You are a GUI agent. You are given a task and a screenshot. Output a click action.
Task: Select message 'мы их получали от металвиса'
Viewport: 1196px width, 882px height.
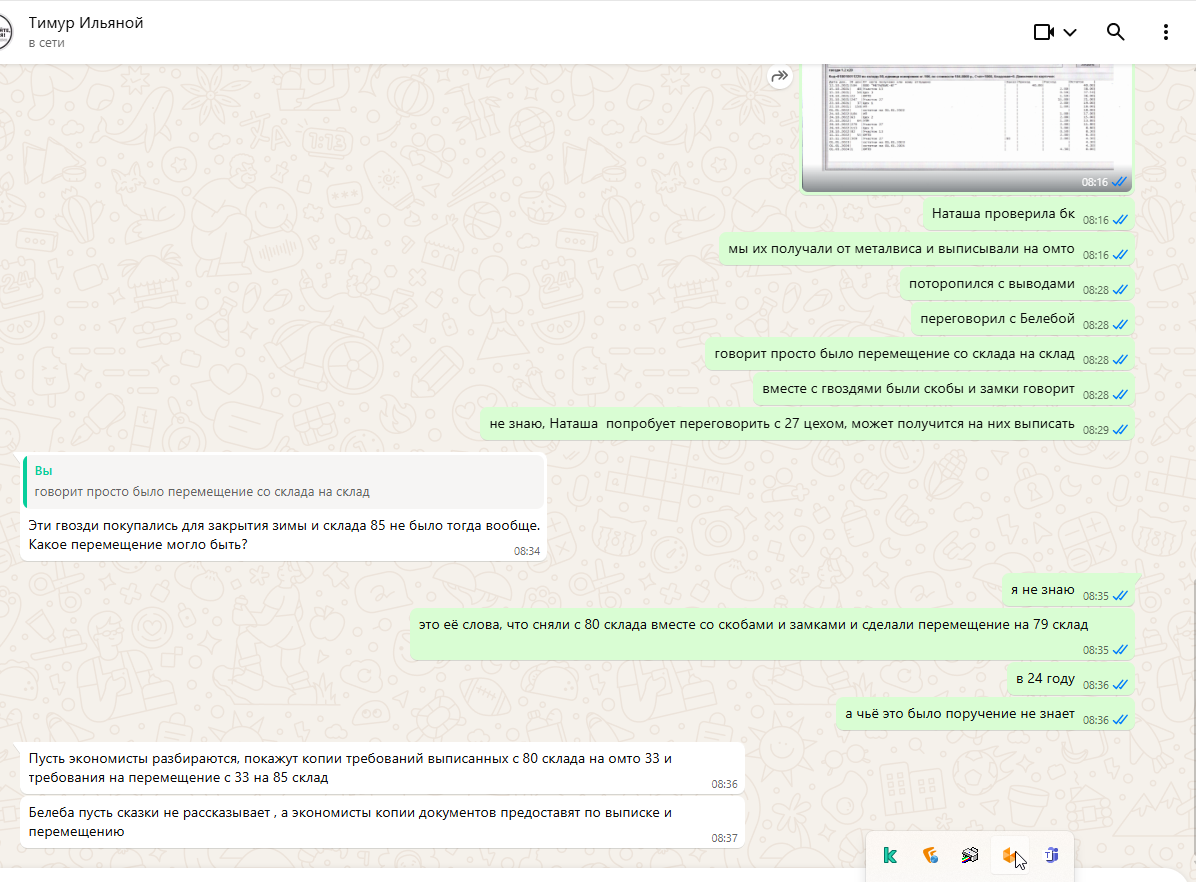click(x=926, y=249)
